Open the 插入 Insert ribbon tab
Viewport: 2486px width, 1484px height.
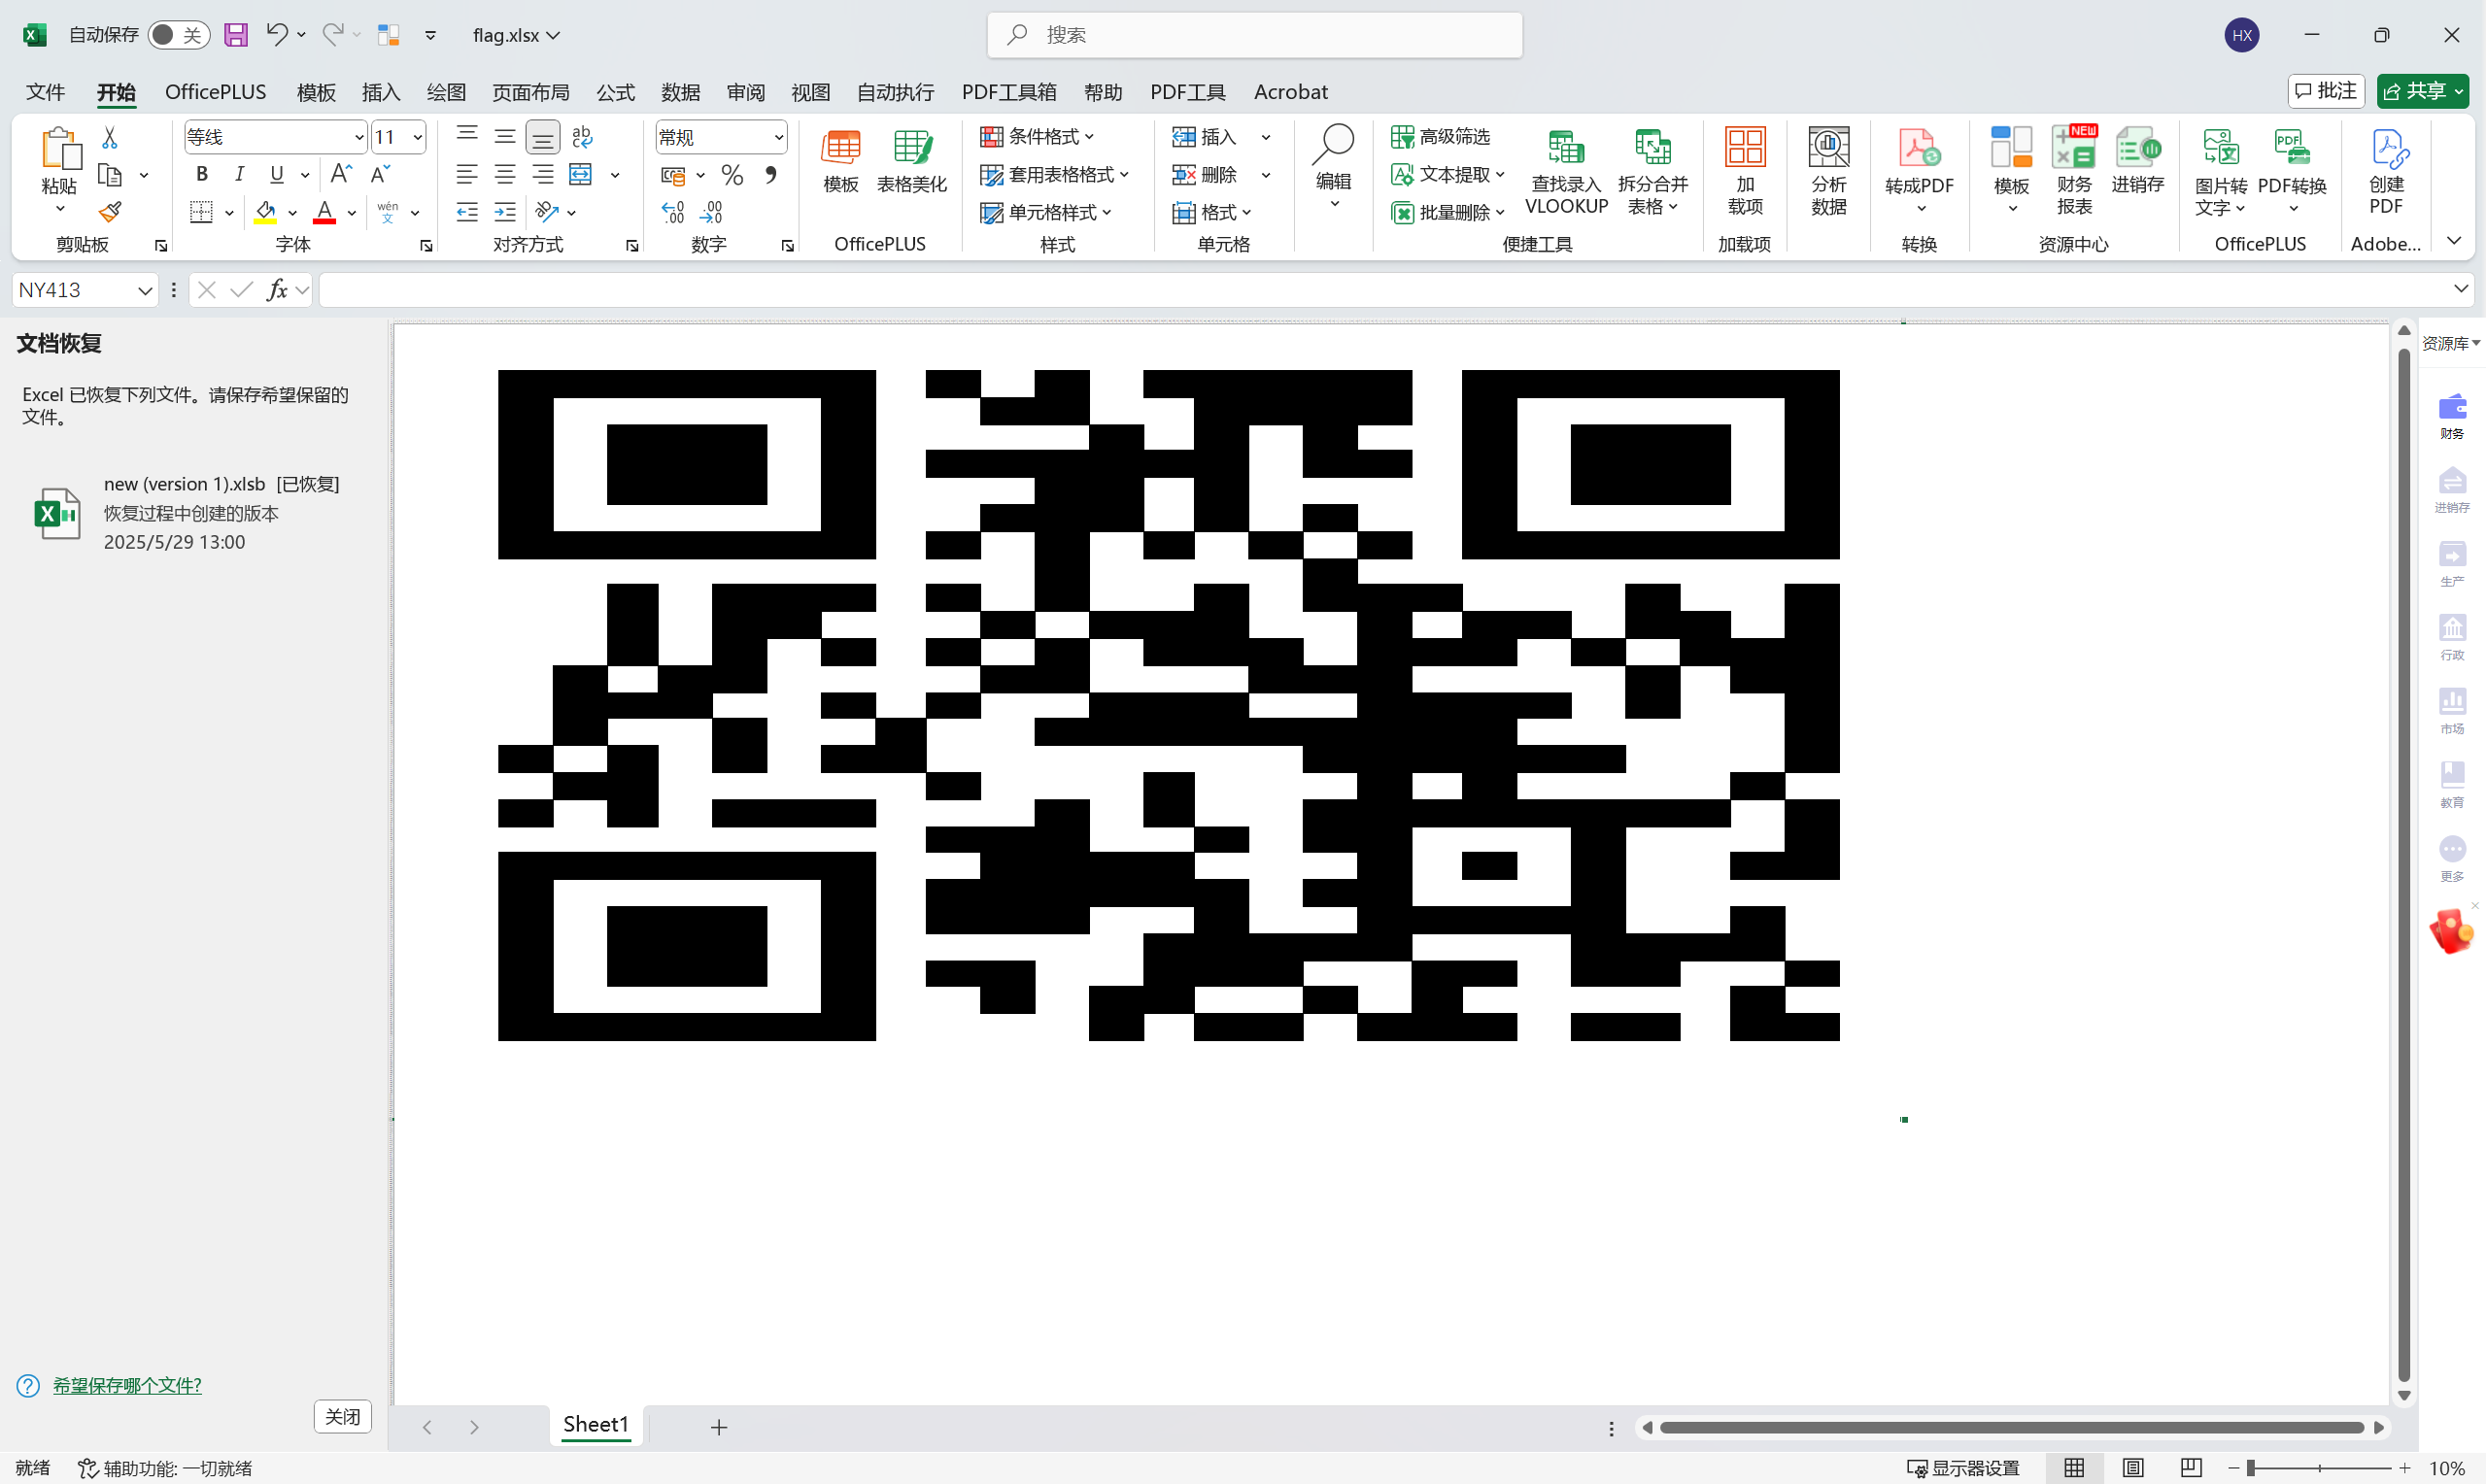[380, 92]
